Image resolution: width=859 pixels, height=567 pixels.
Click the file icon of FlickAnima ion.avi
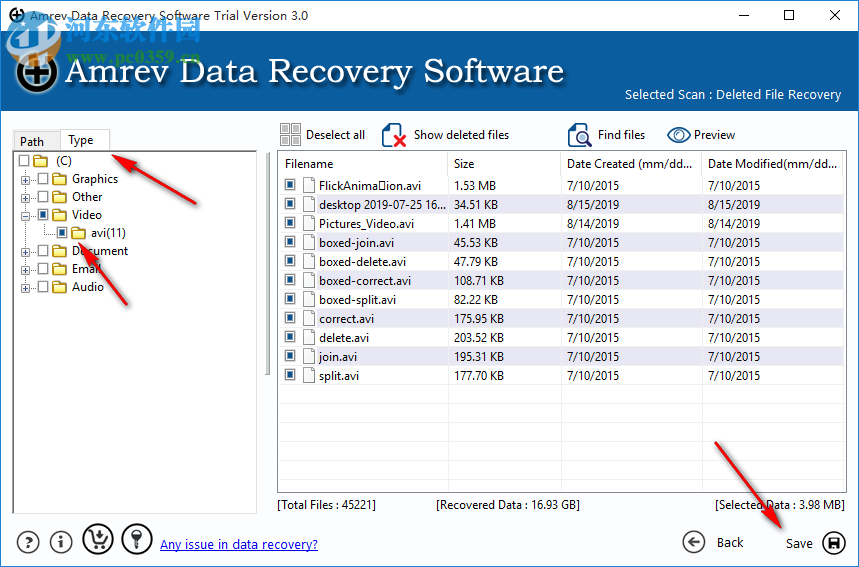pyautogui.click(x=310, y=185)
